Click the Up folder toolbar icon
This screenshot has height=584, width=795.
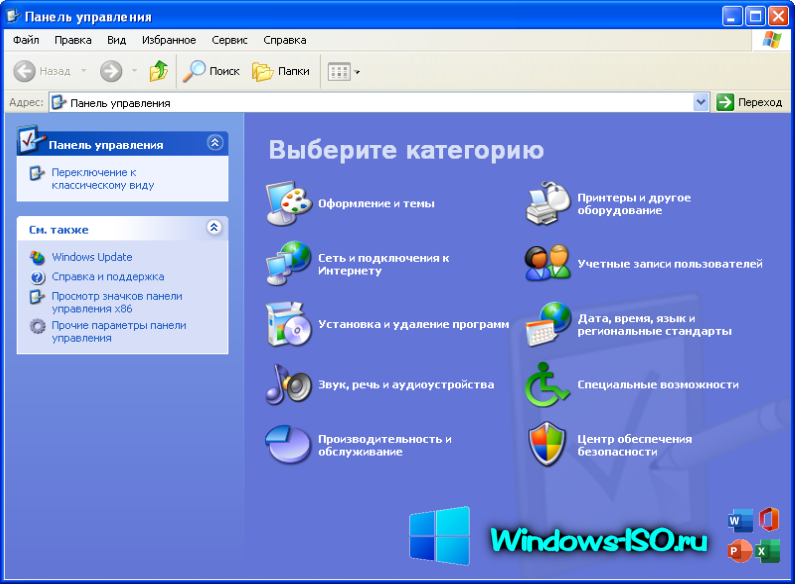pyautogui.click(x=159, y=71)
